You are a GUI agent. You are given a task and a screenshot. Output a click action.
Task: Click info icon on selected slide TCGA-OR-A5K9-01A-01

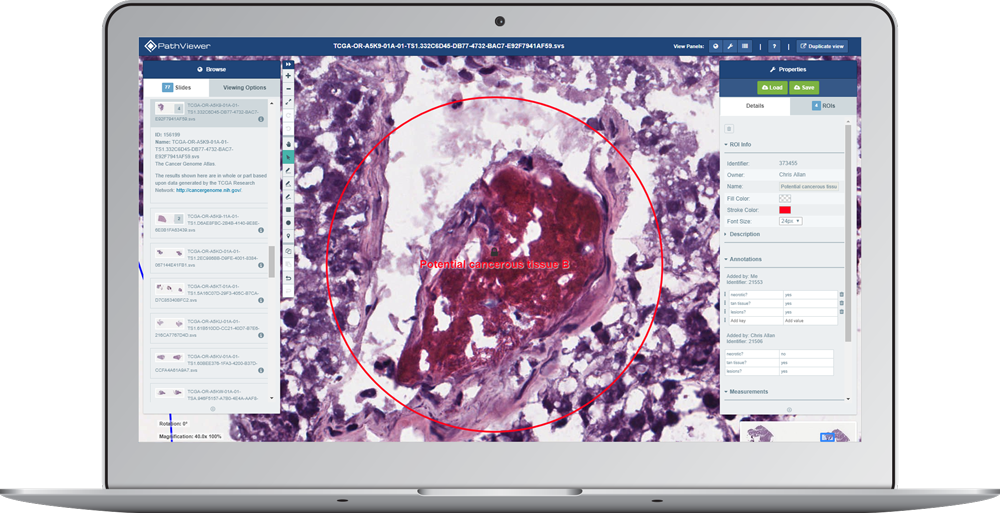261,119
